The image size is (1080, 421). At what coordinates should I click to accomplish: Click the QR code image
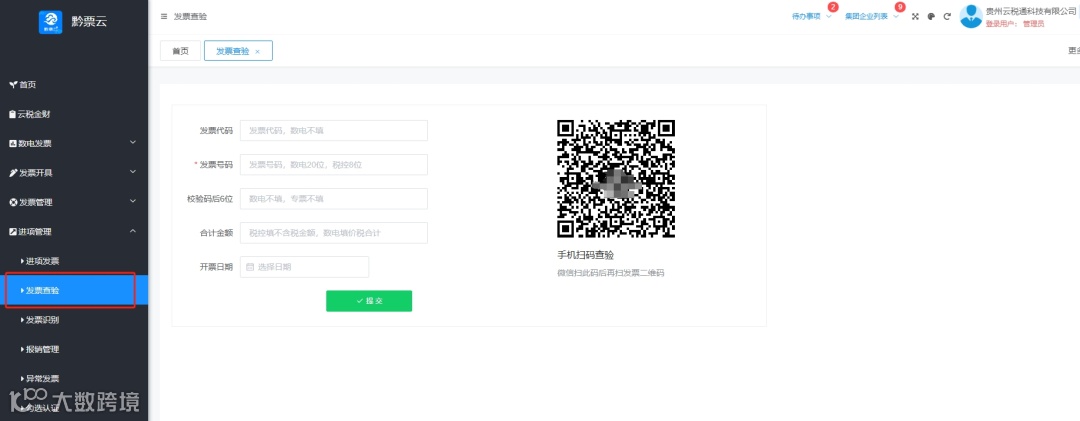point(616,178)
